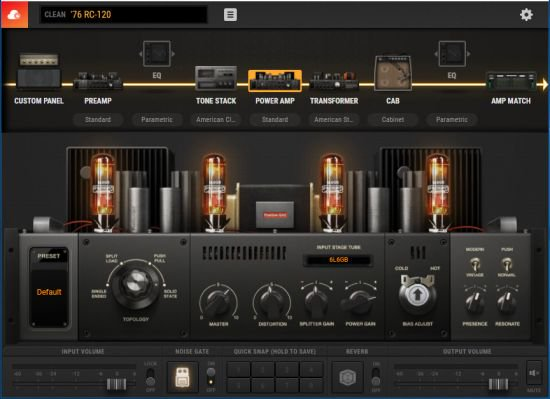
Task: Click the Master knob
Action: point(218,302)
